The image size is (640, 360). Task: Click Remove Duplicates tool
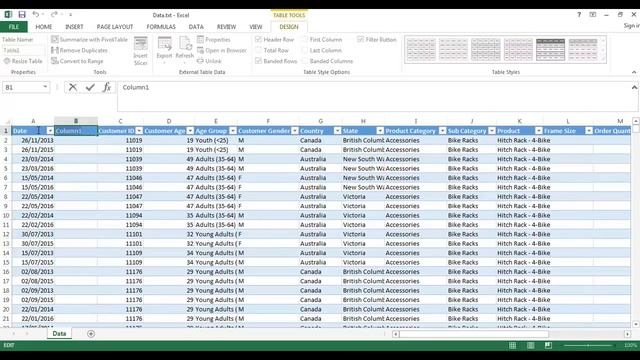coord(79,50)
